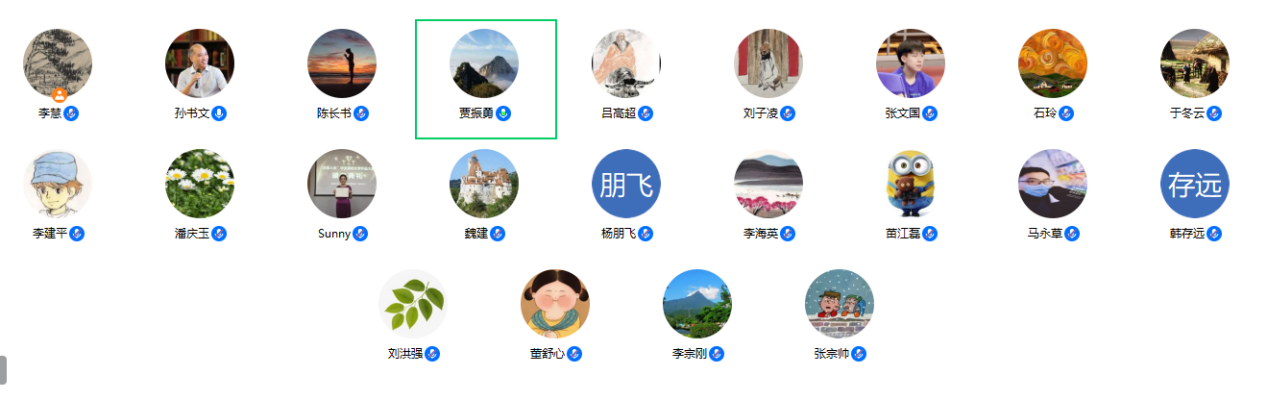1267x400 pixels.
Task: Click the muted microphone icon next to 陈长书
Action: coord(361,113)
